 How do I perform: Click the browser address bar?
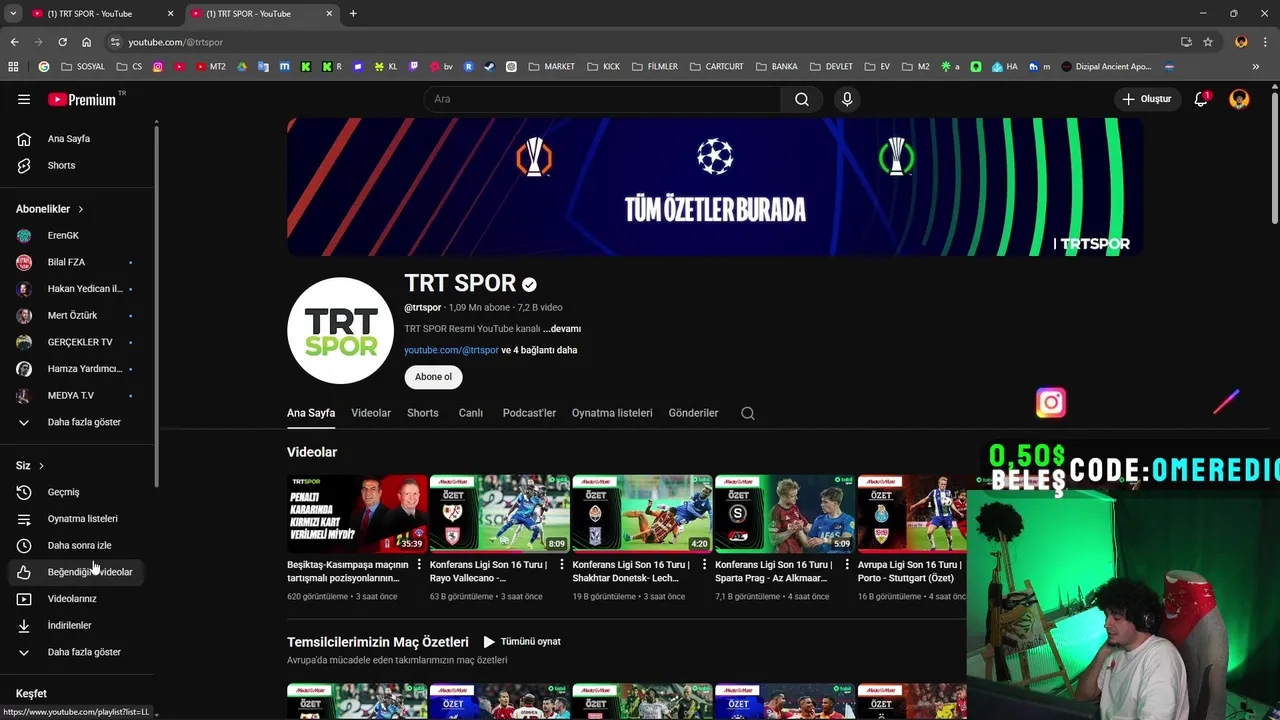pyautogui.click(x=640, y=42)
